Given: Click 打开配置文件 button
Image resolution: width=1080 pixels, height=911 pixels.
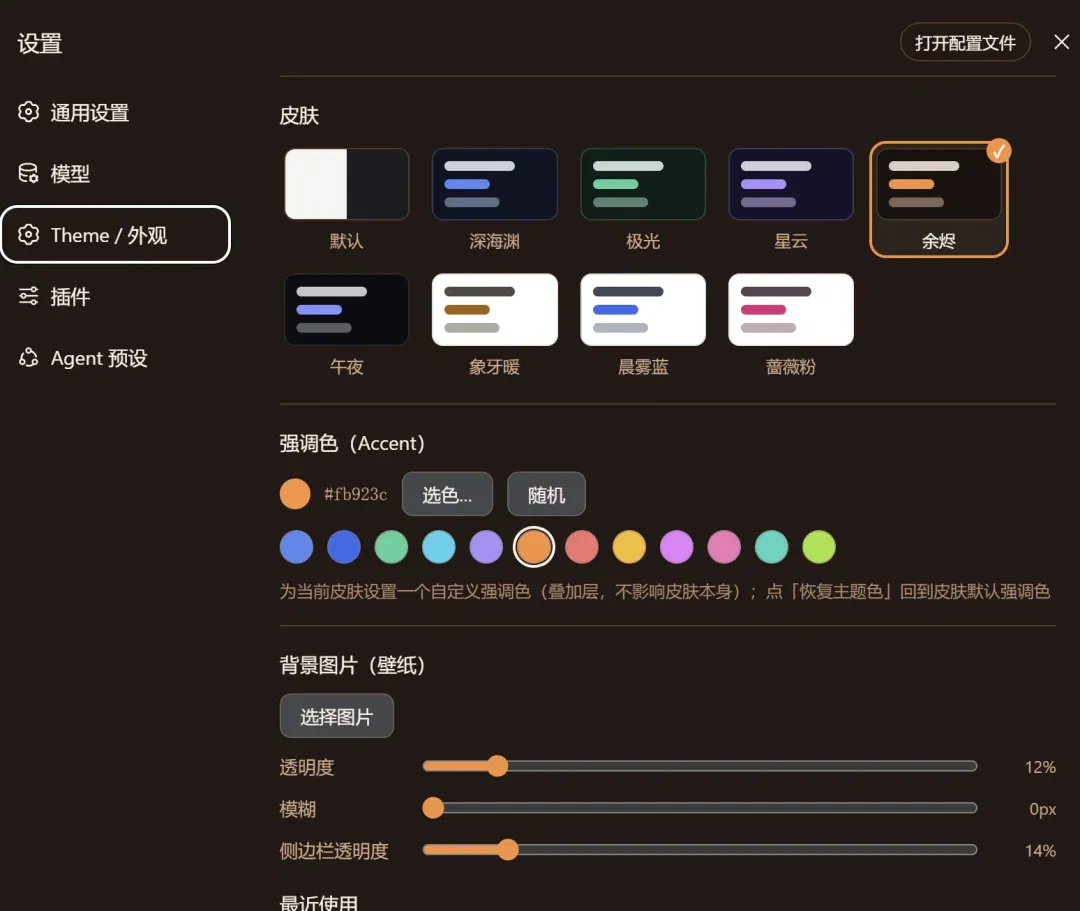Looking at the screenshot, I should (965, 43).
